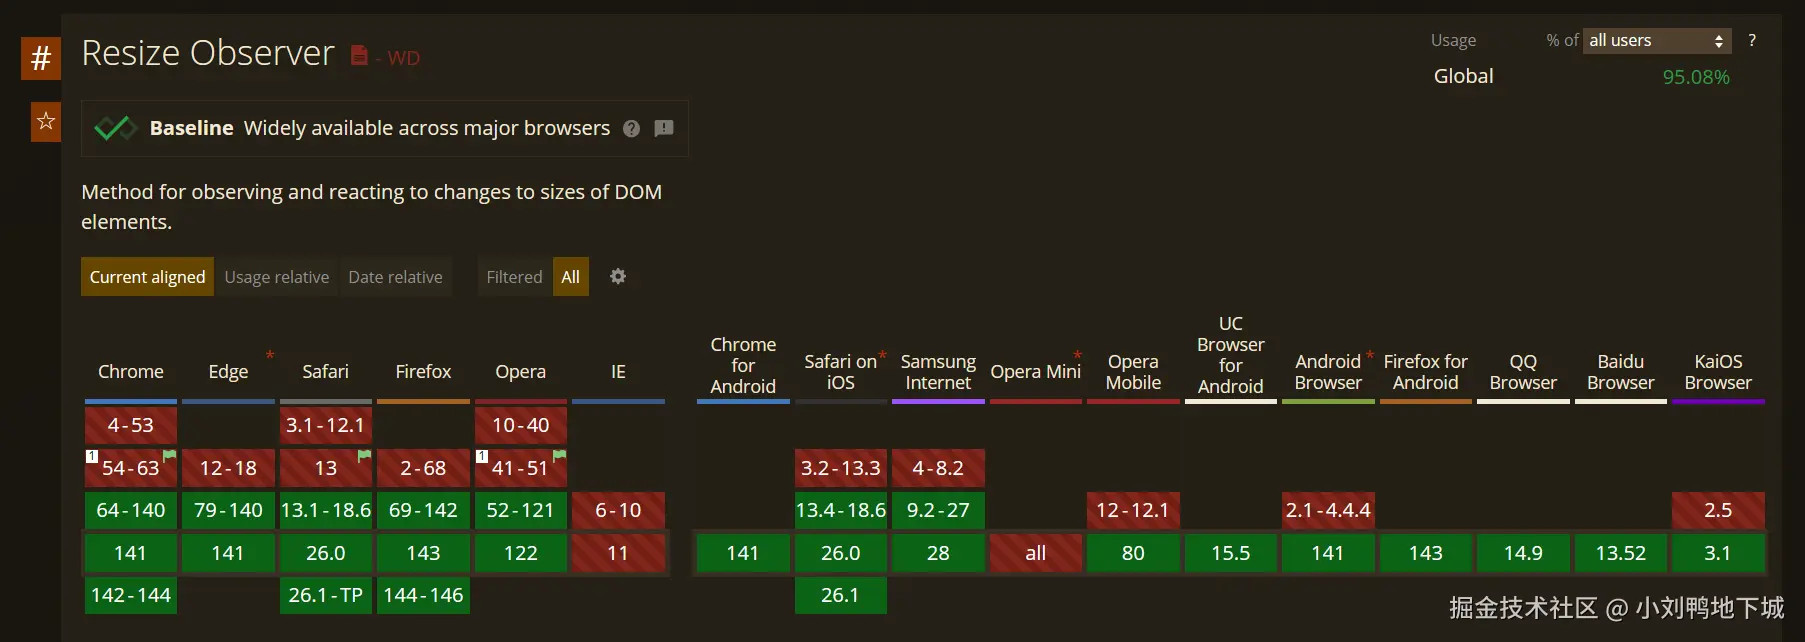Star this feature with the favorite icon

[x=46, y=122]
